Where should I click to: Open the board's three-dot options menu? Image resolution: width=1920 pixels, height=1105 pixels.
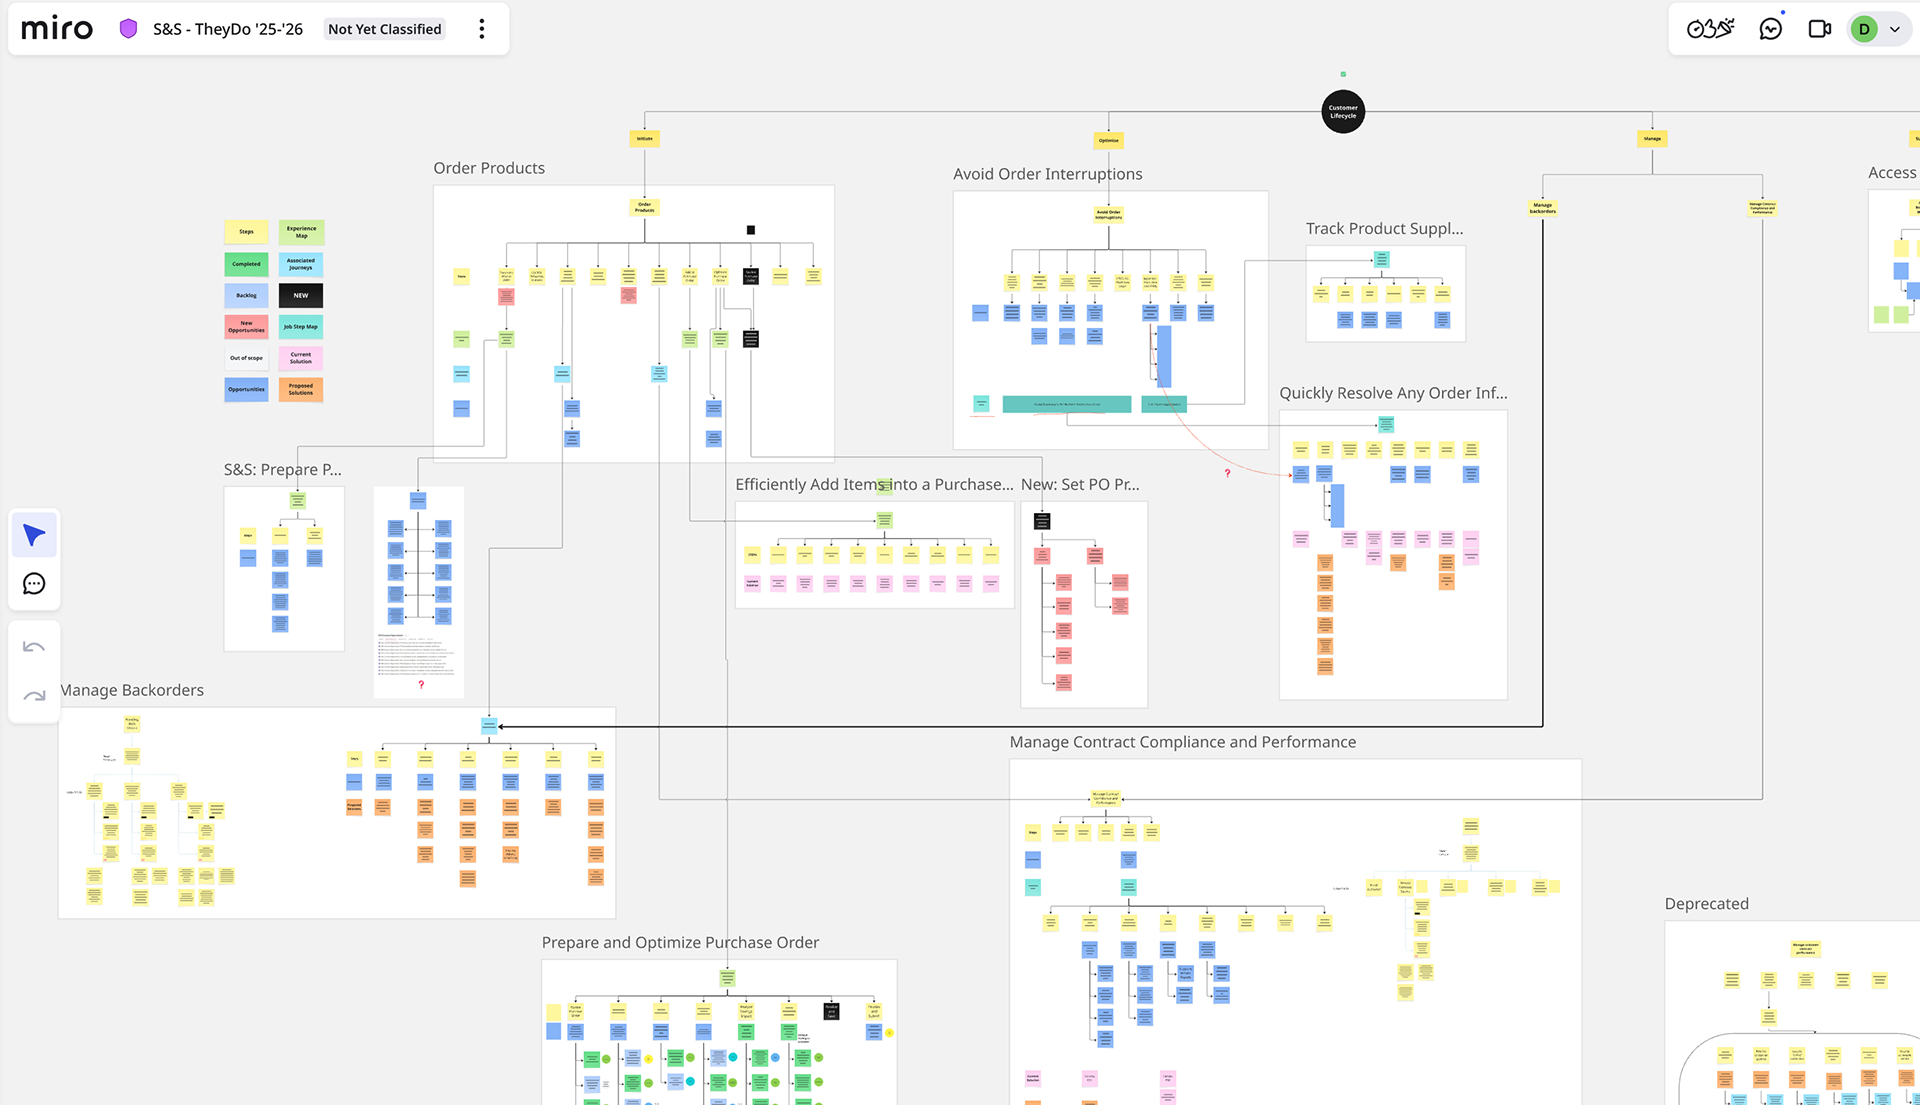point(482,29)
